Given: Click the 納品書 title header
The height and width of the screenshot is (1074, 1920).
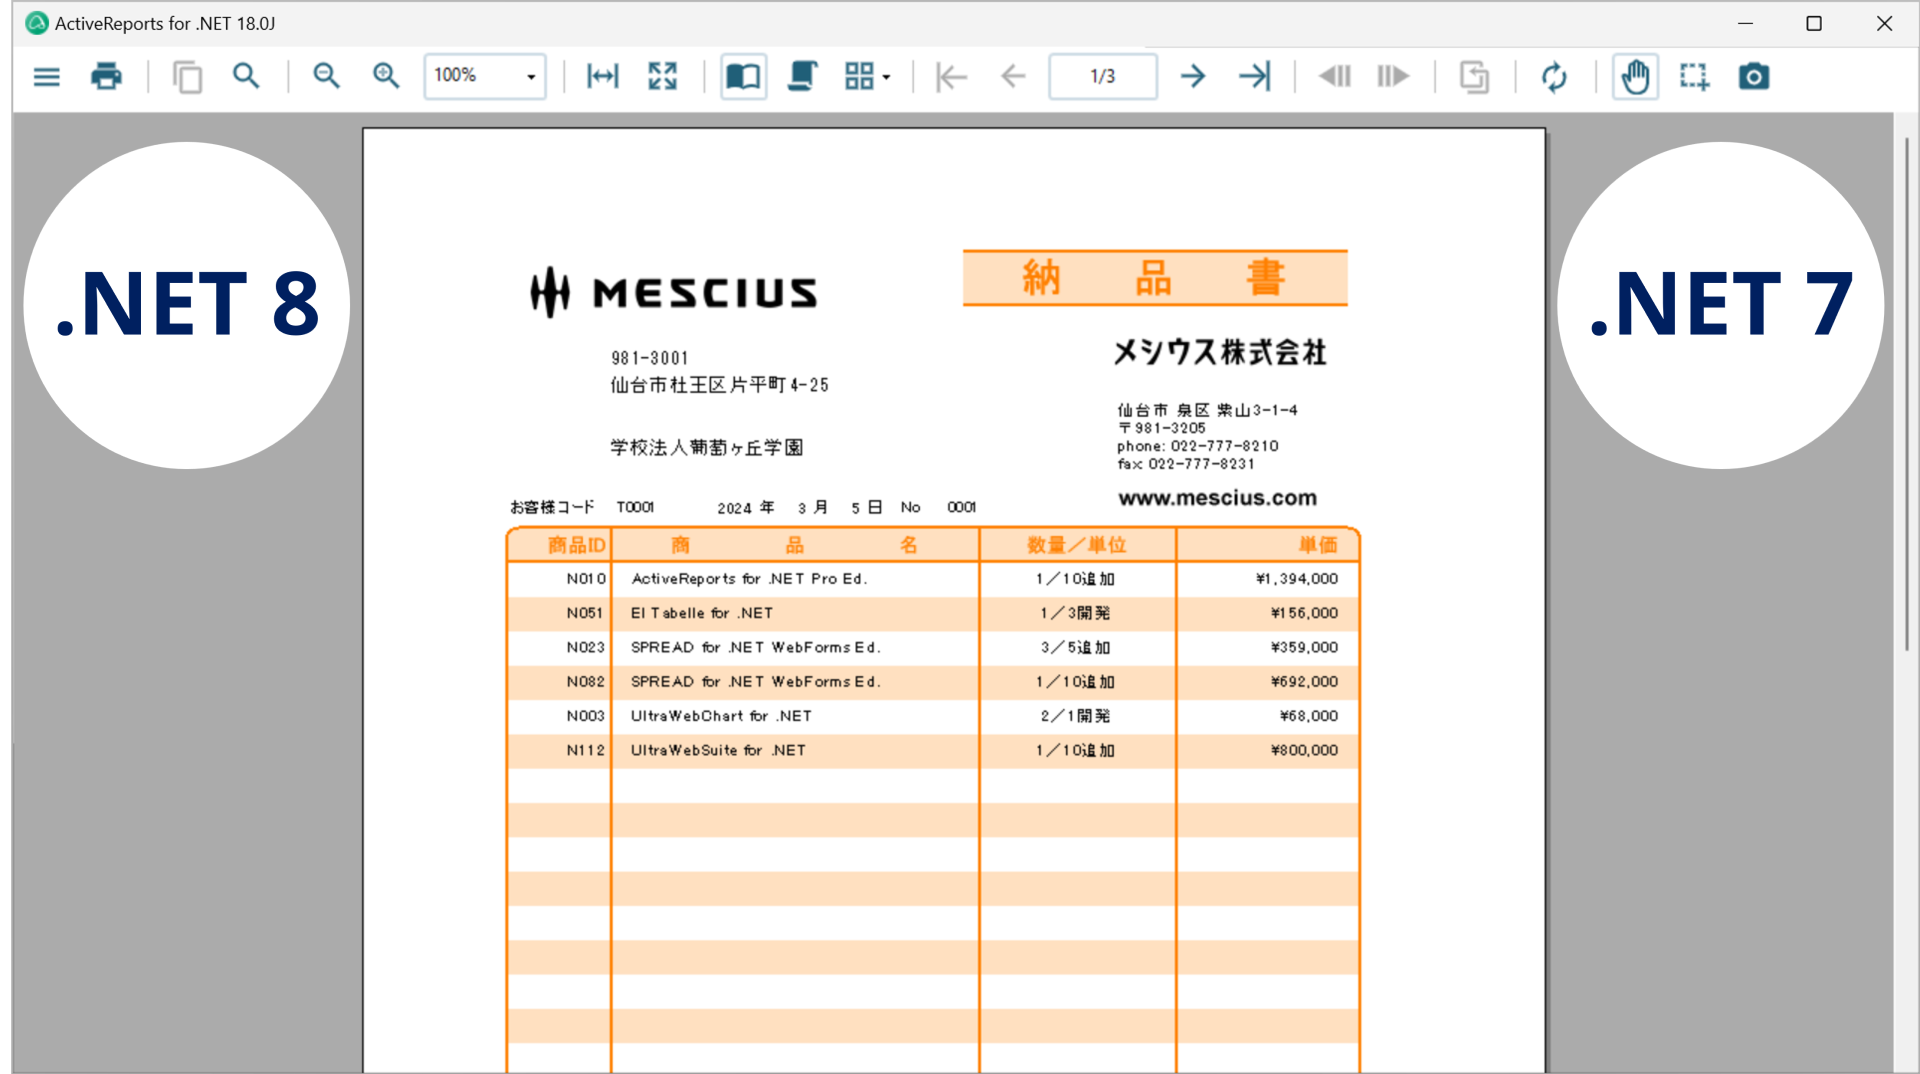Looking at the screenshot, I should tap(1155, 278).
